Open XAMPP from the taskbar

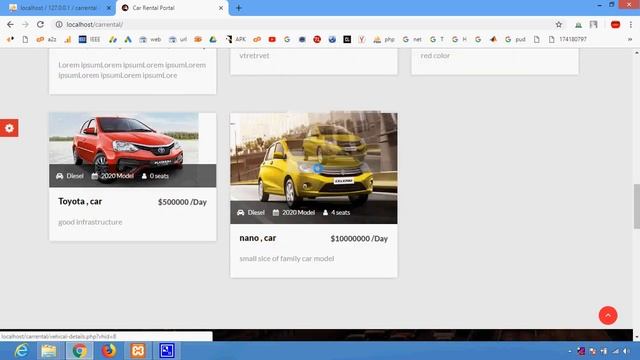point(138,351)
